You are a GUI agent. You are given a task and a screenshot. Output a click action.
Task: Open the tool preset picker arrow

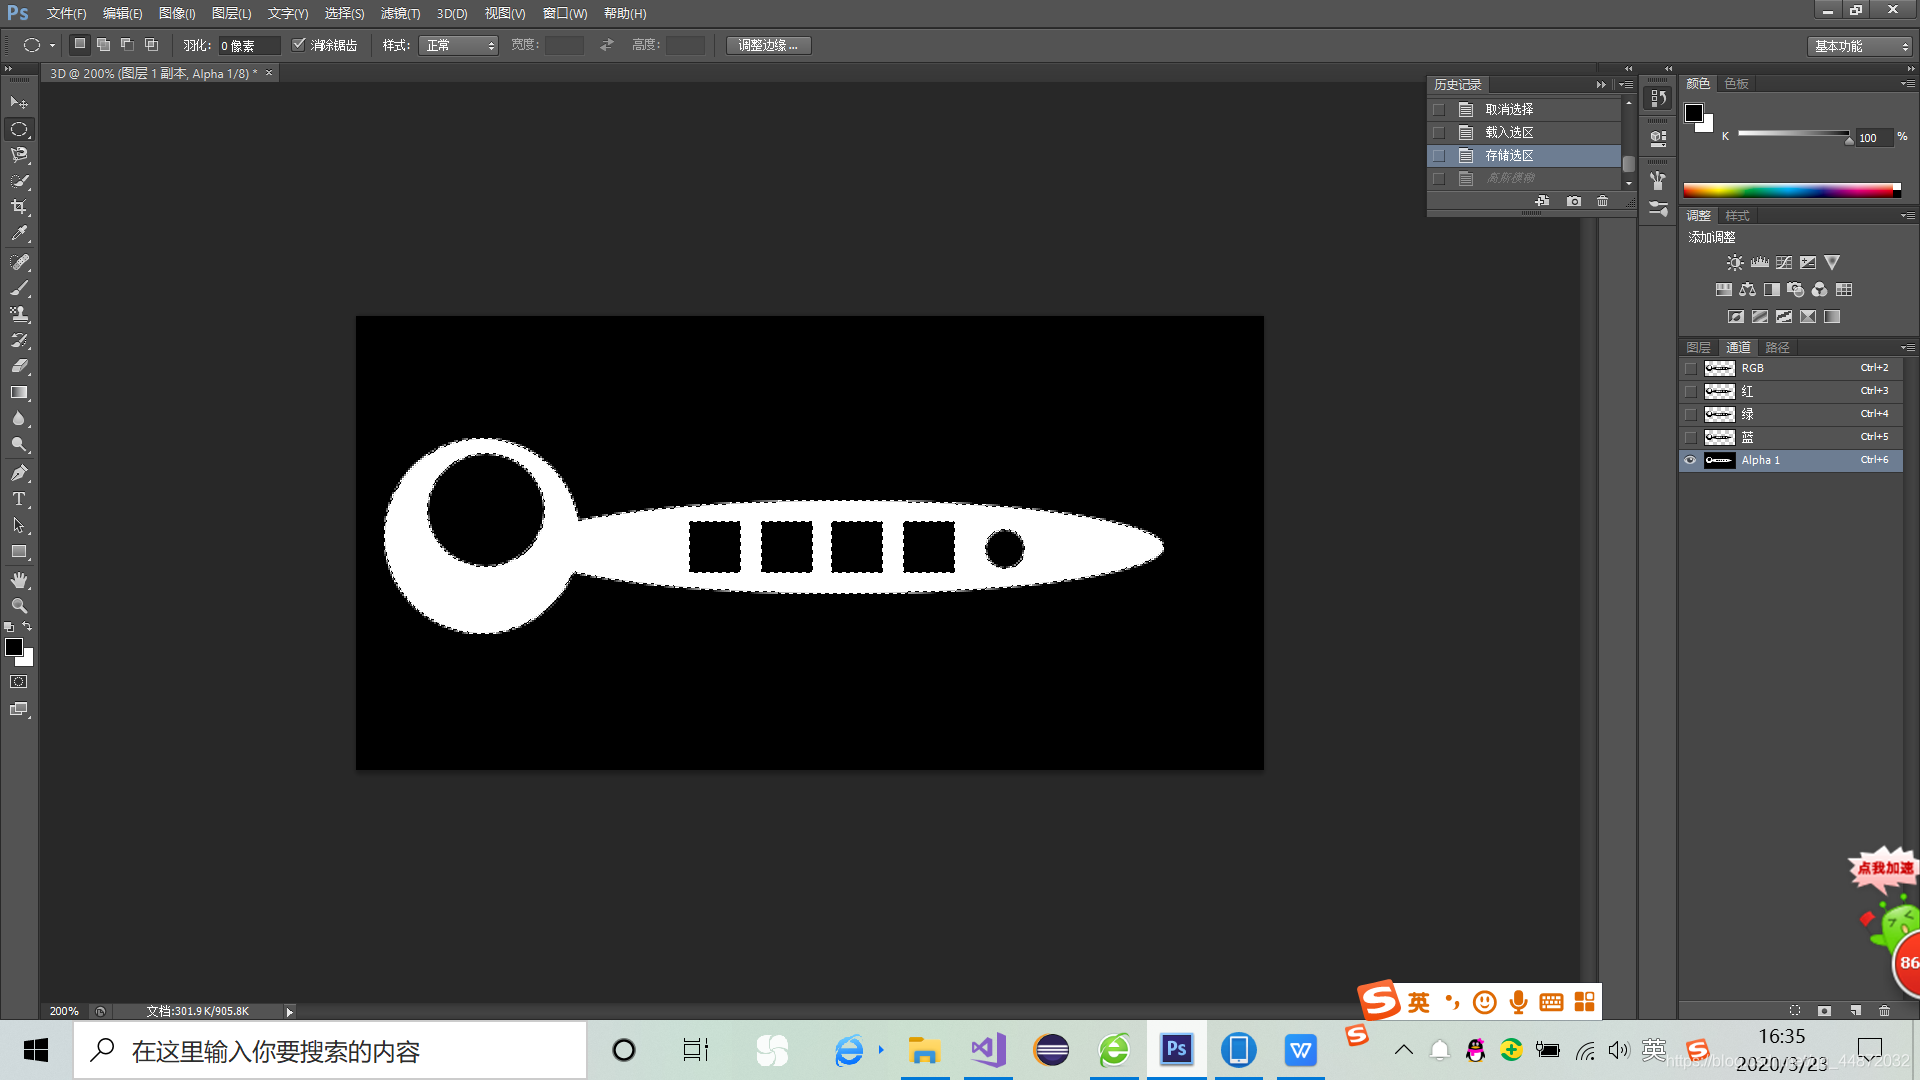[x=52, y=45]
